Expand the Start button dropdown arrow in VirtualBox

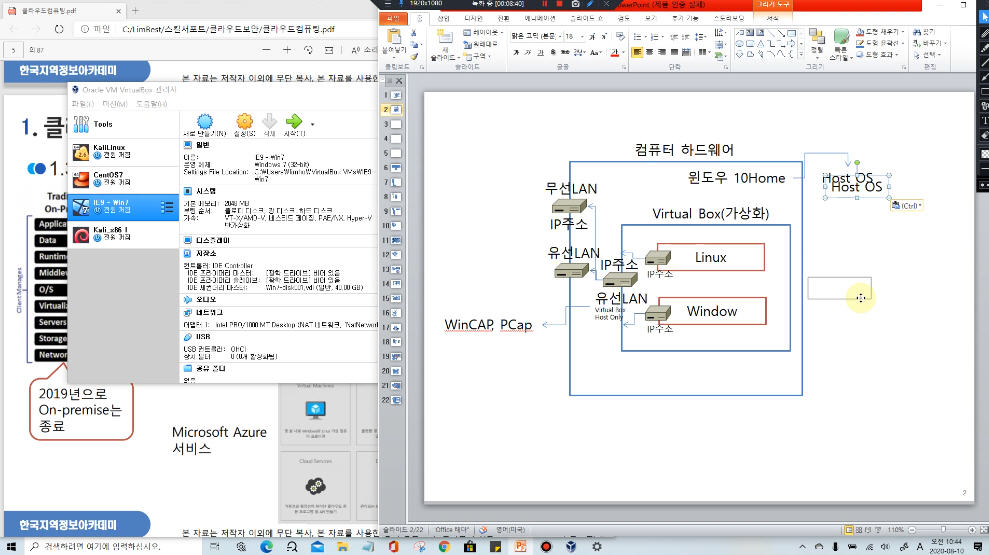[x=312, y=124]
